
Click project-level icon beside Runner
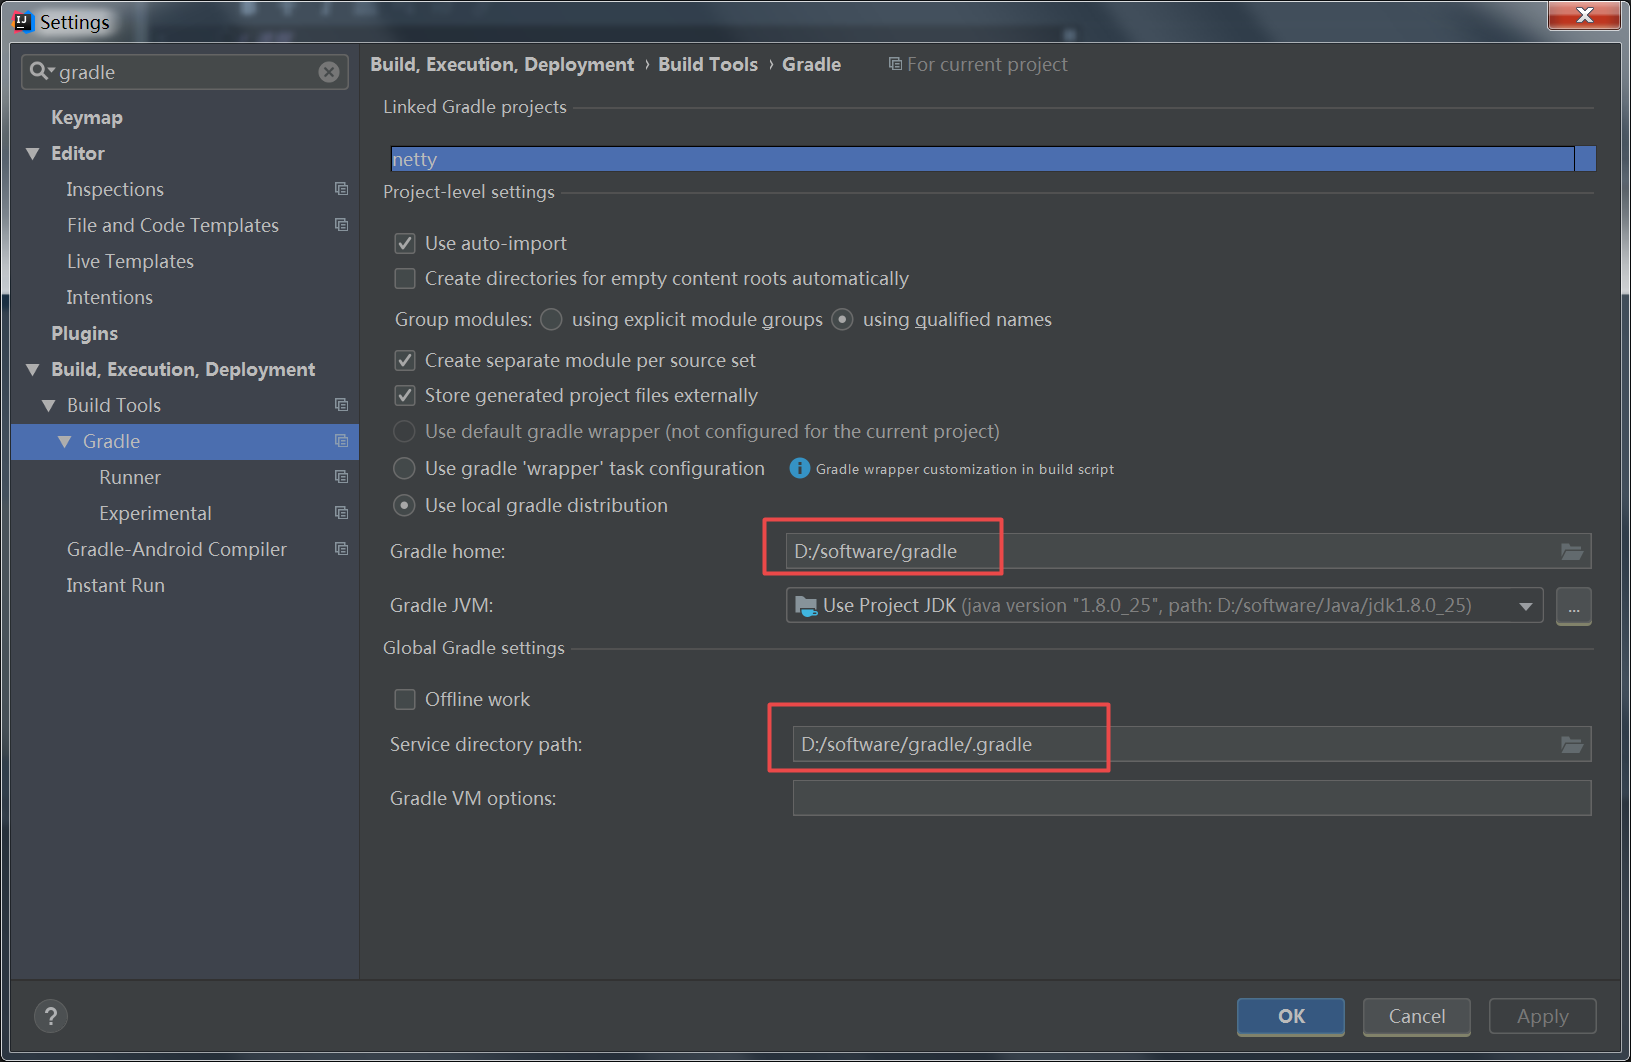tap(341, 477)
